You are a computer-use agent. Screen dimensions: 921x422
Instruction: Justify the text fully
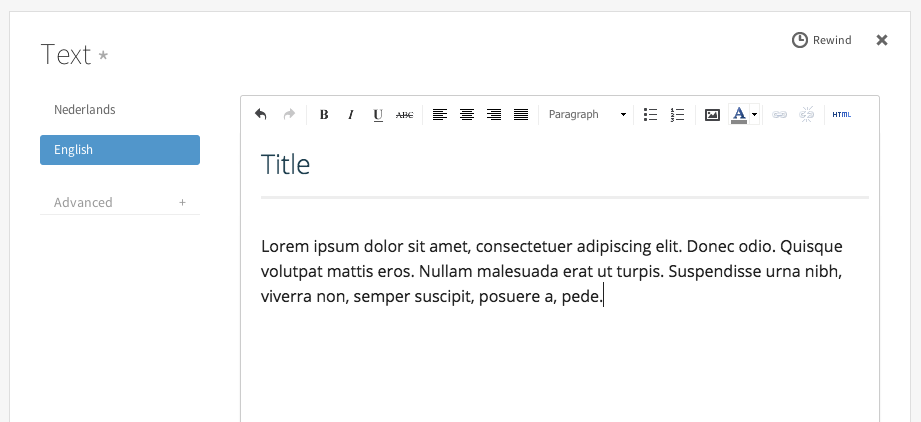(x=521, y=115)
